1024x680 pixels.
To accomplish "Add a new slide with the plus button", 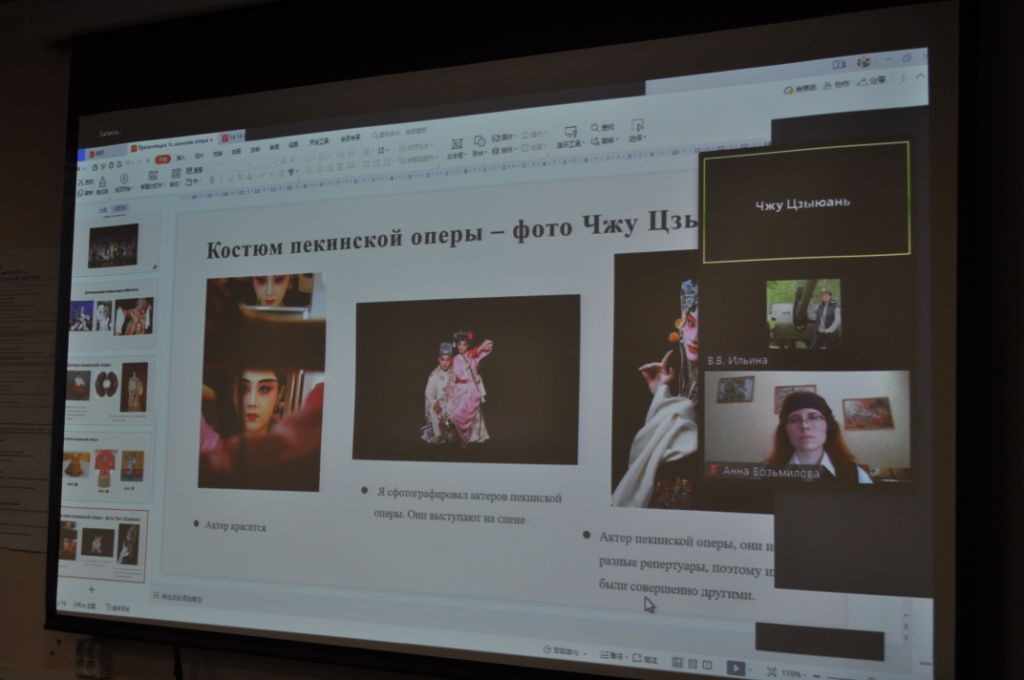I will [x=91, y=589].
